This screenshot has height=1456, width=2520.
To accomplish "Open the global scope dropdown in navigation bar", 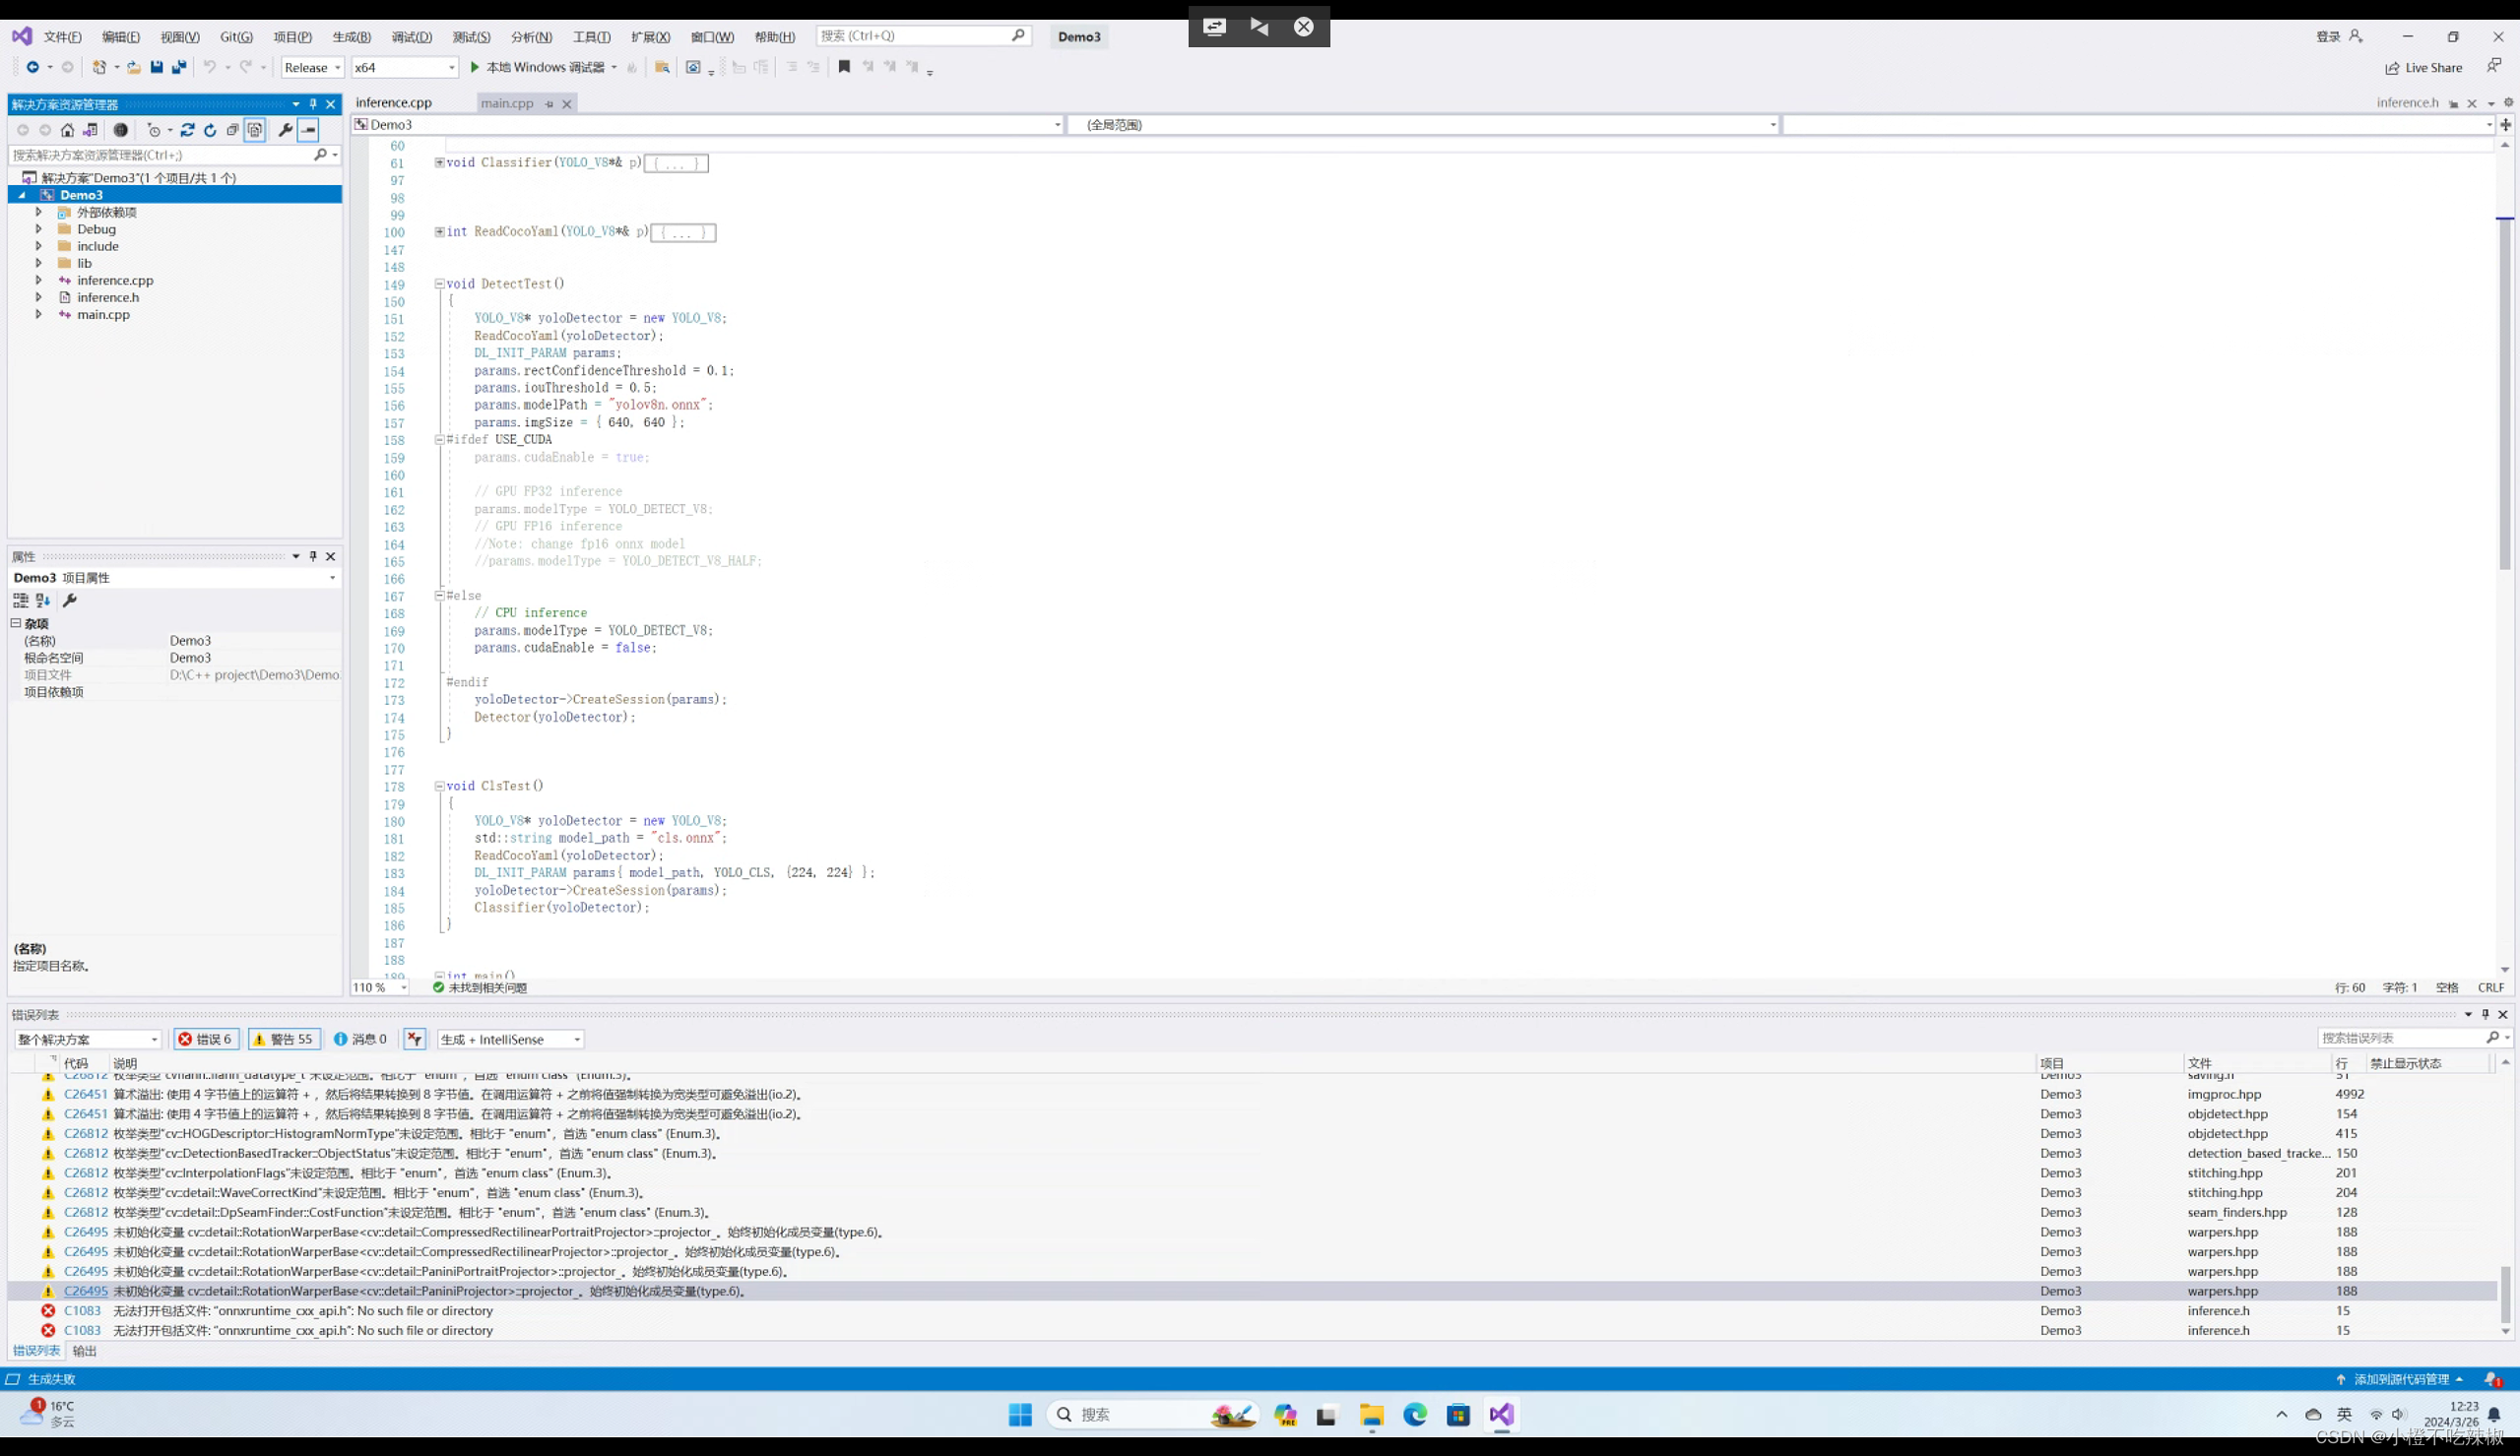I will point(1422,125).
